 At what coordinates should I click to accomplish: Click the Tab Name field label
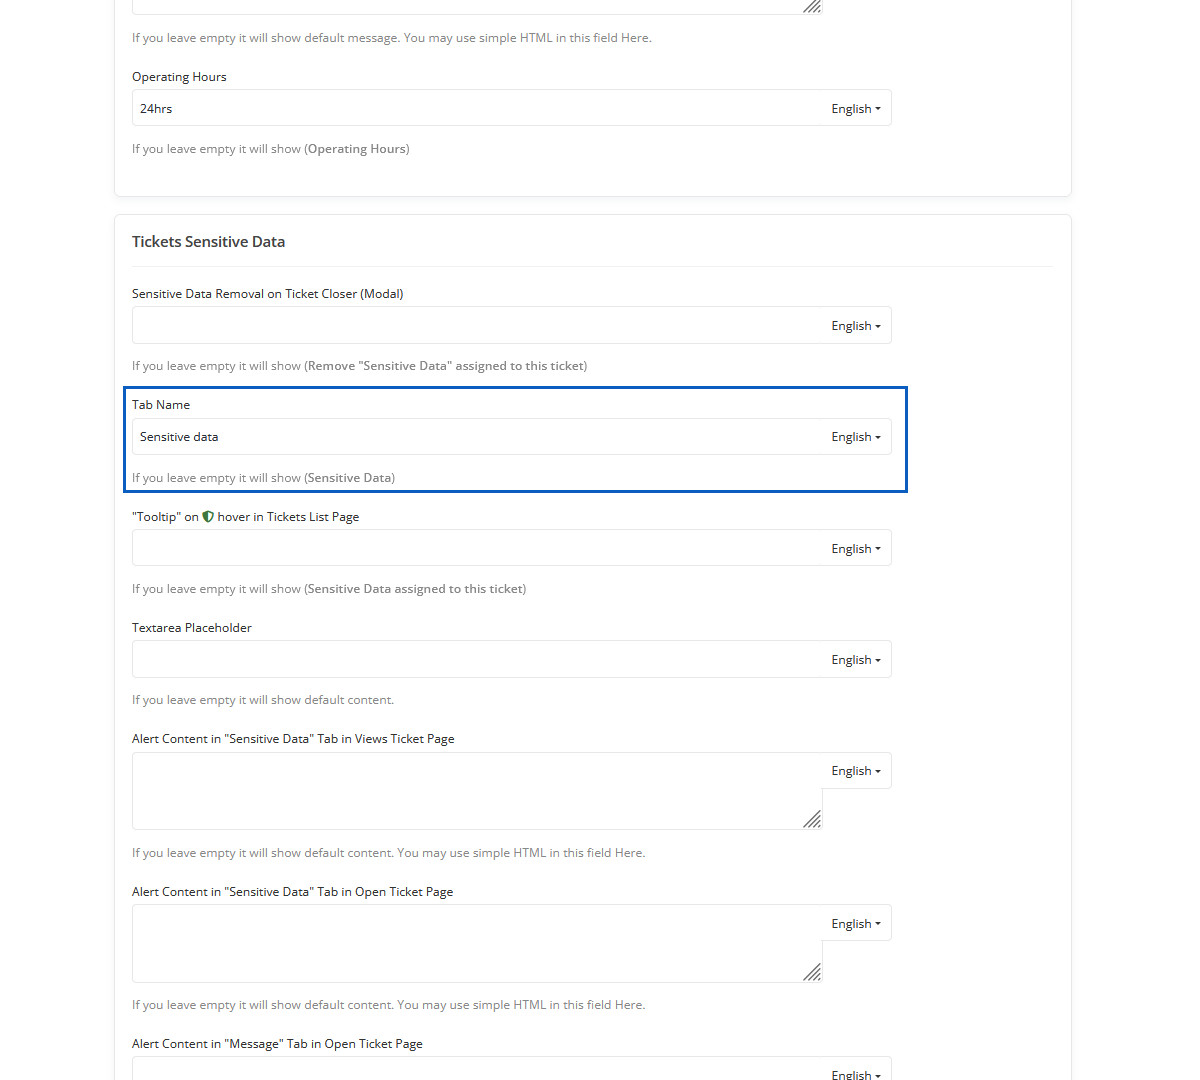click(x=161, y=405)
